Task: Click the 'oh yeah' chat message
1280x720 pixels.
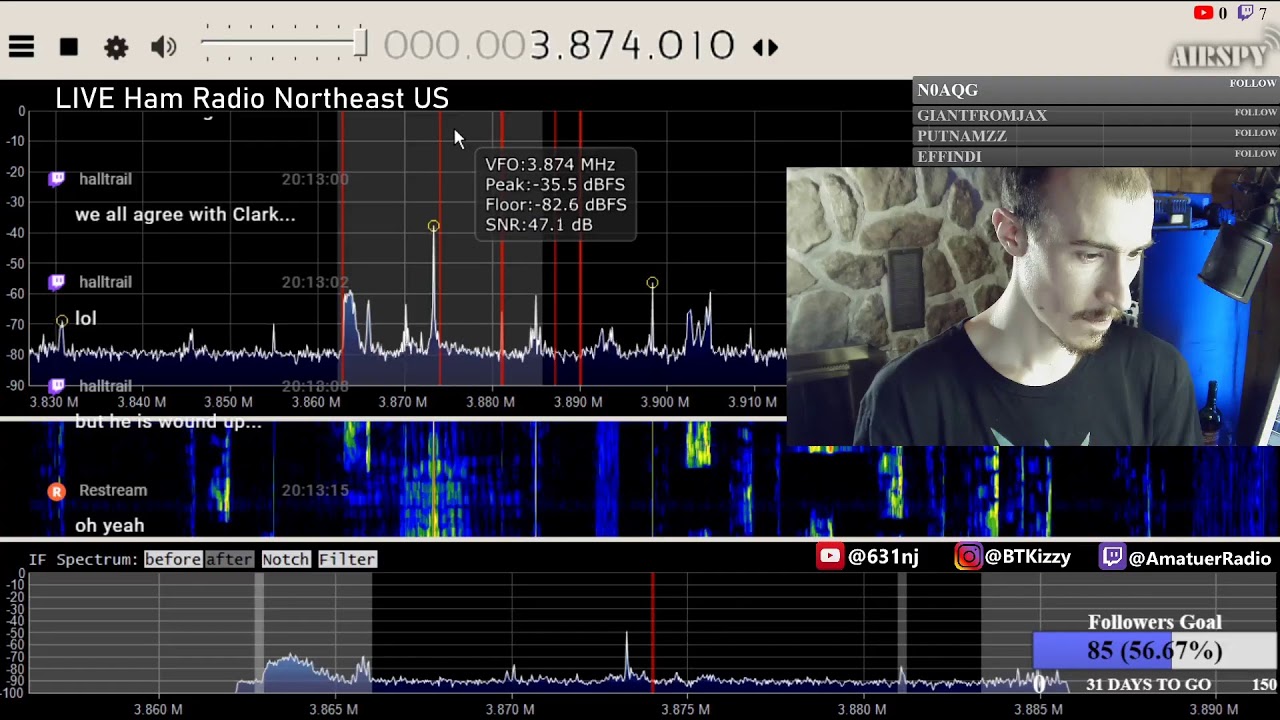Action: (x=109, y=525)
